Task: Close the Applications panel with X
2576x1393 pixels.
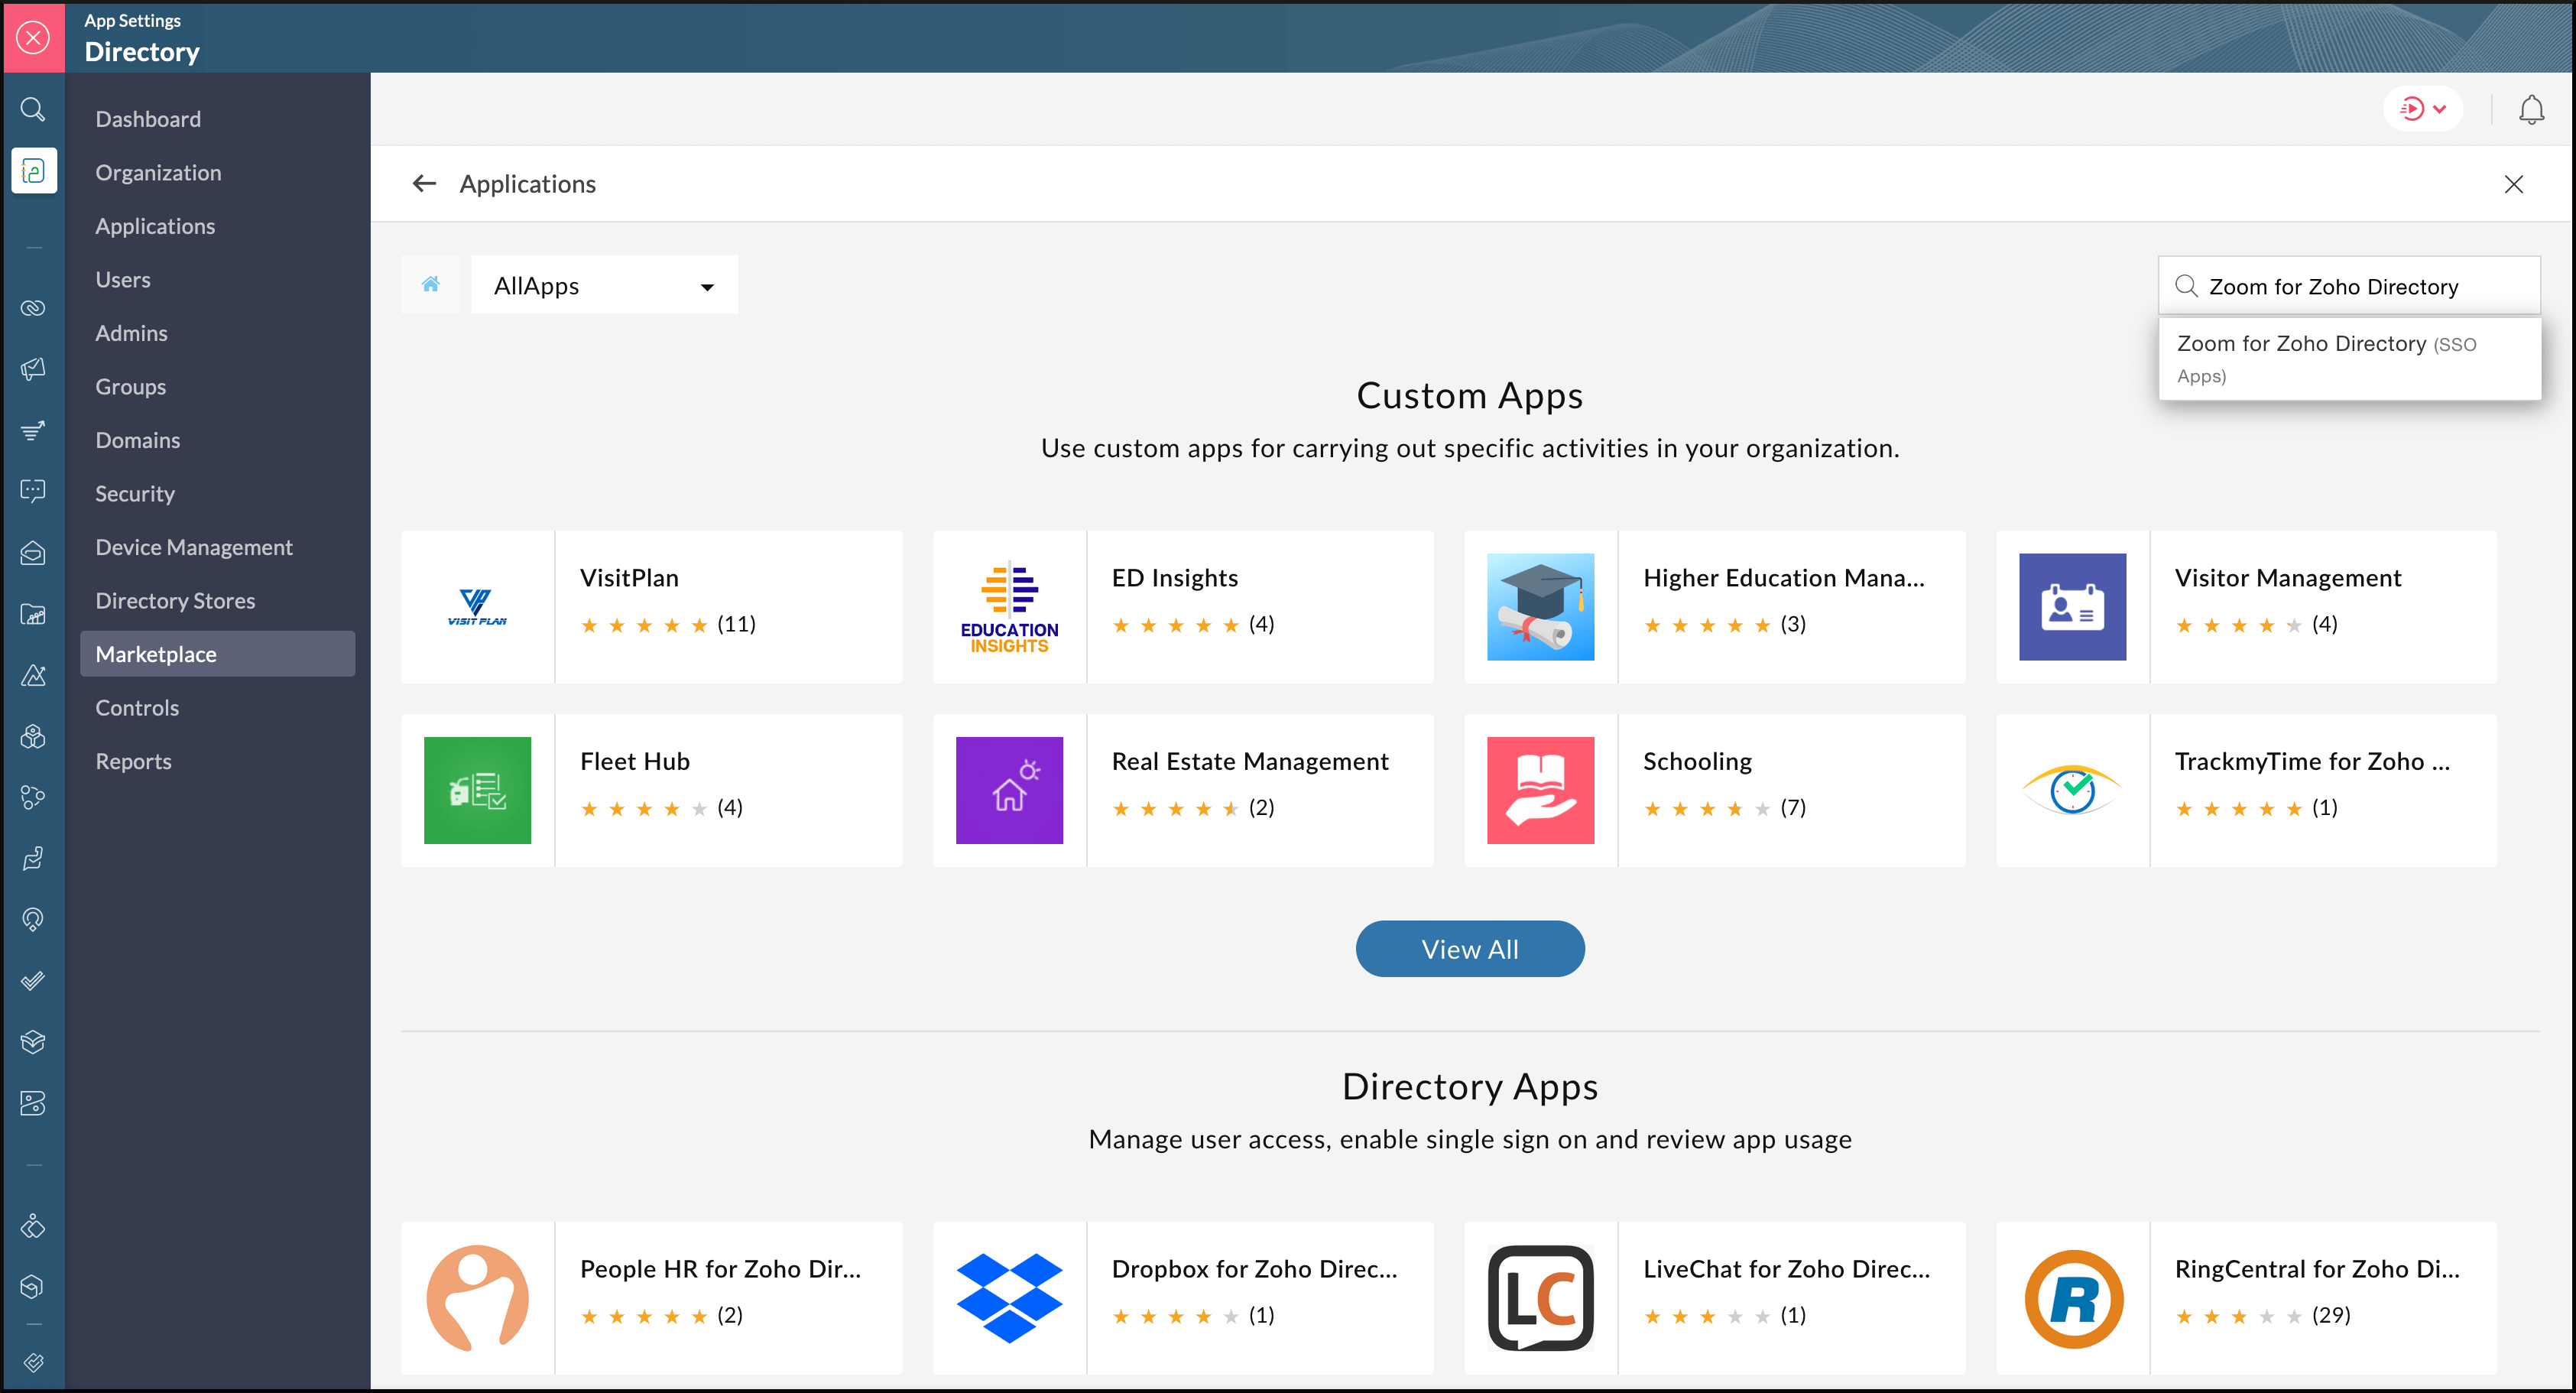Action: [2513, 184]
